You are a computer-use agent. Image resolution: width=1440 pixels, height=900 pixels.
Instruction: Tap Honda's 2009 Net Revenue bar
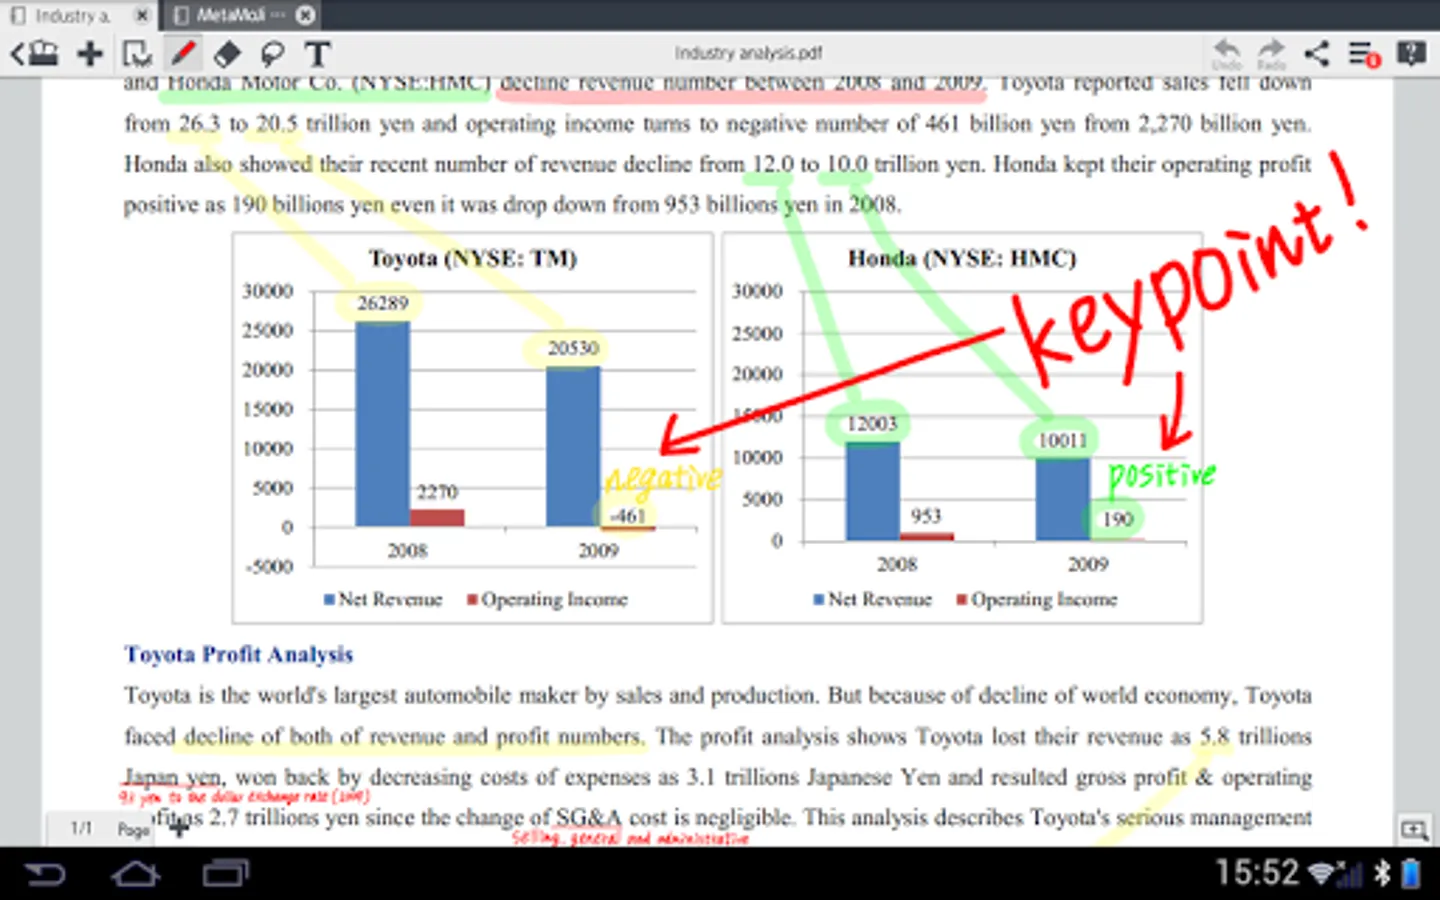(1063, 500)
